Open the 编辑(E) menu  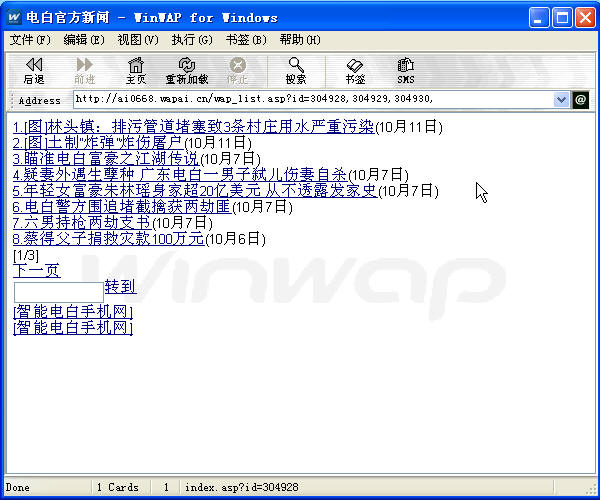point(83,40)
